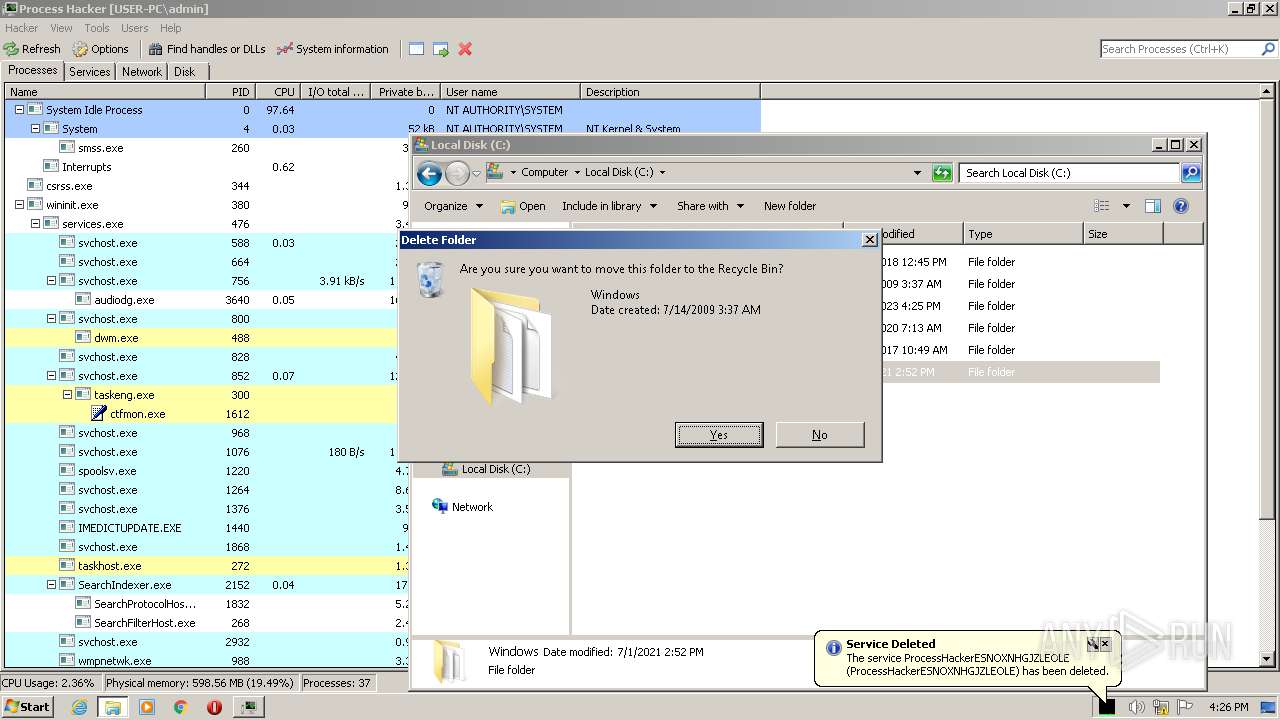Click the change view icon in Explorer
Viewport: 1280px width, 720px height.
pos(1102,206)
